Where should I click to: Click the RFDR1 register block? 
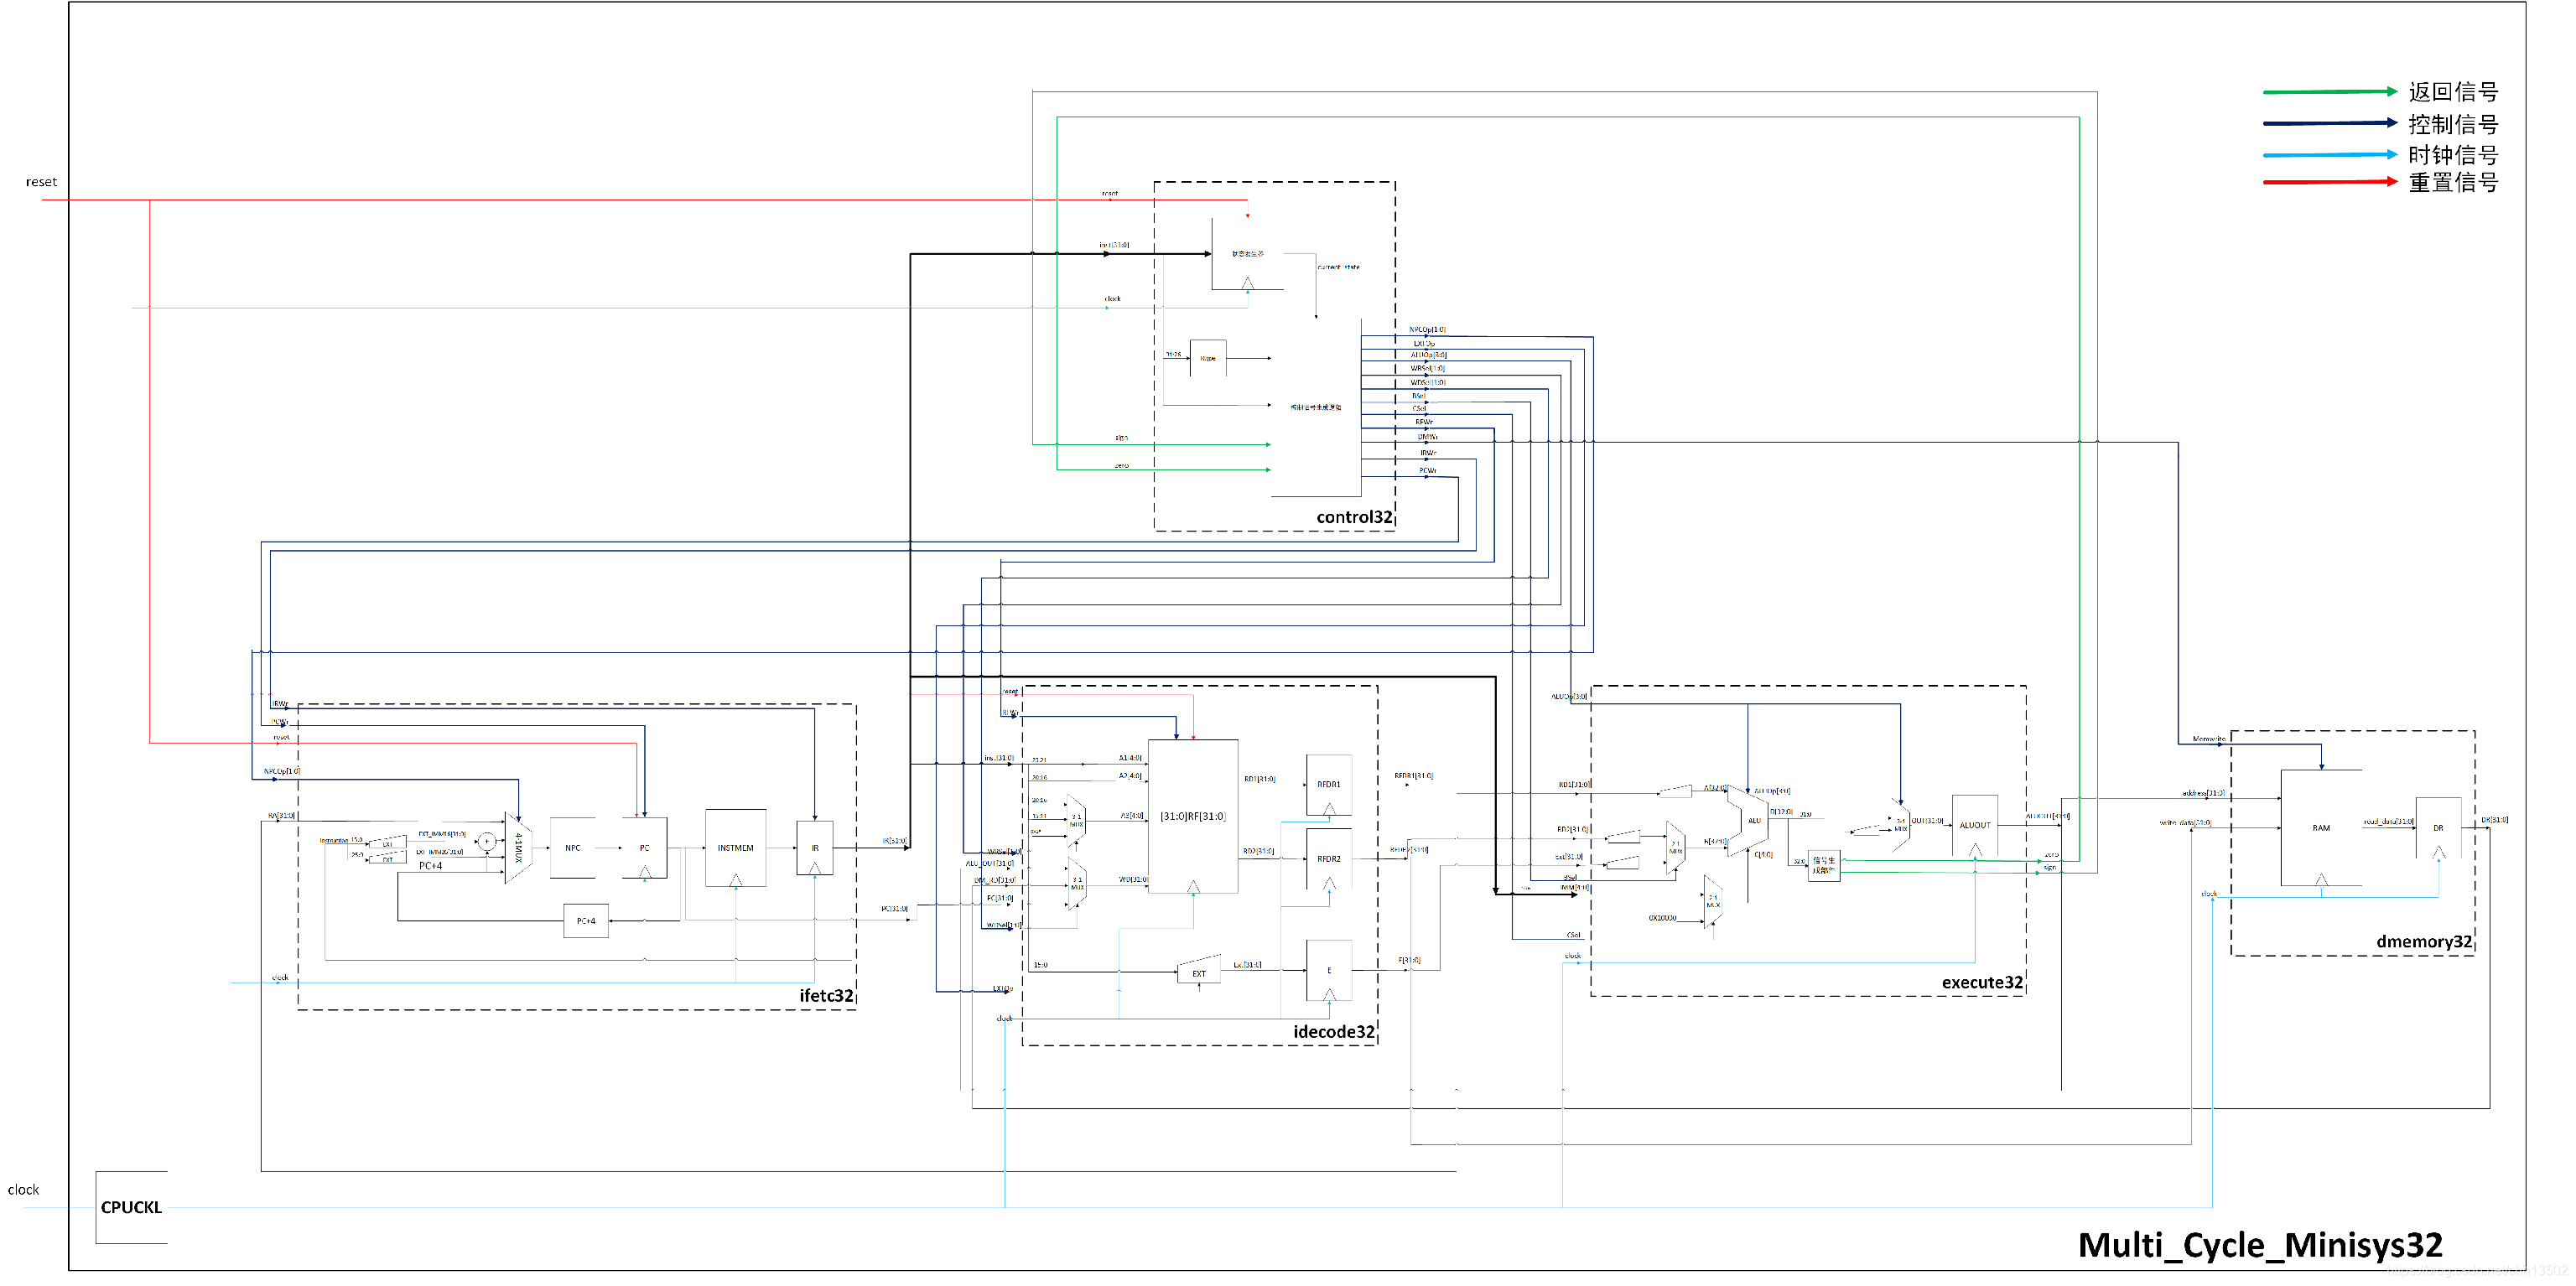pyautogui.click(x=1328, y=784)
